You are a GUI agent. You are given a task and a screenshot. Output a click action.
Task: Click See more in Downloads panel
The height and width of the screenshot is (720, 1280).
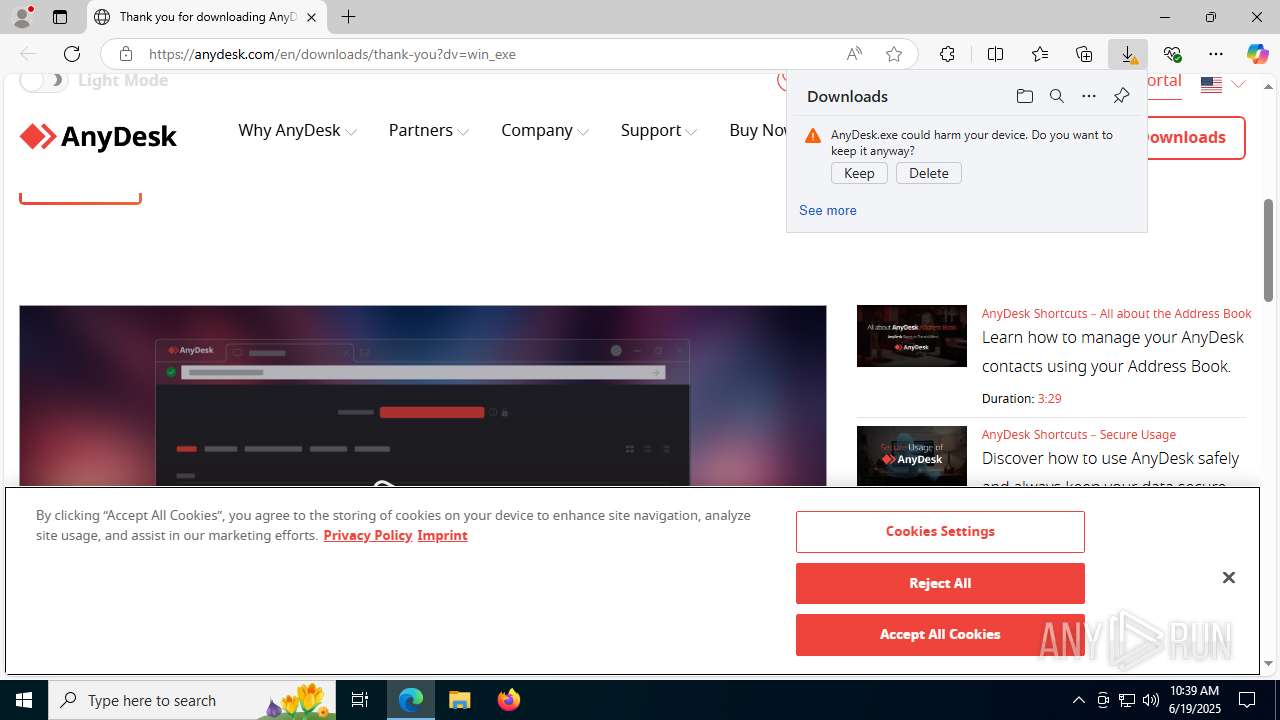click(x=828, y=210)
